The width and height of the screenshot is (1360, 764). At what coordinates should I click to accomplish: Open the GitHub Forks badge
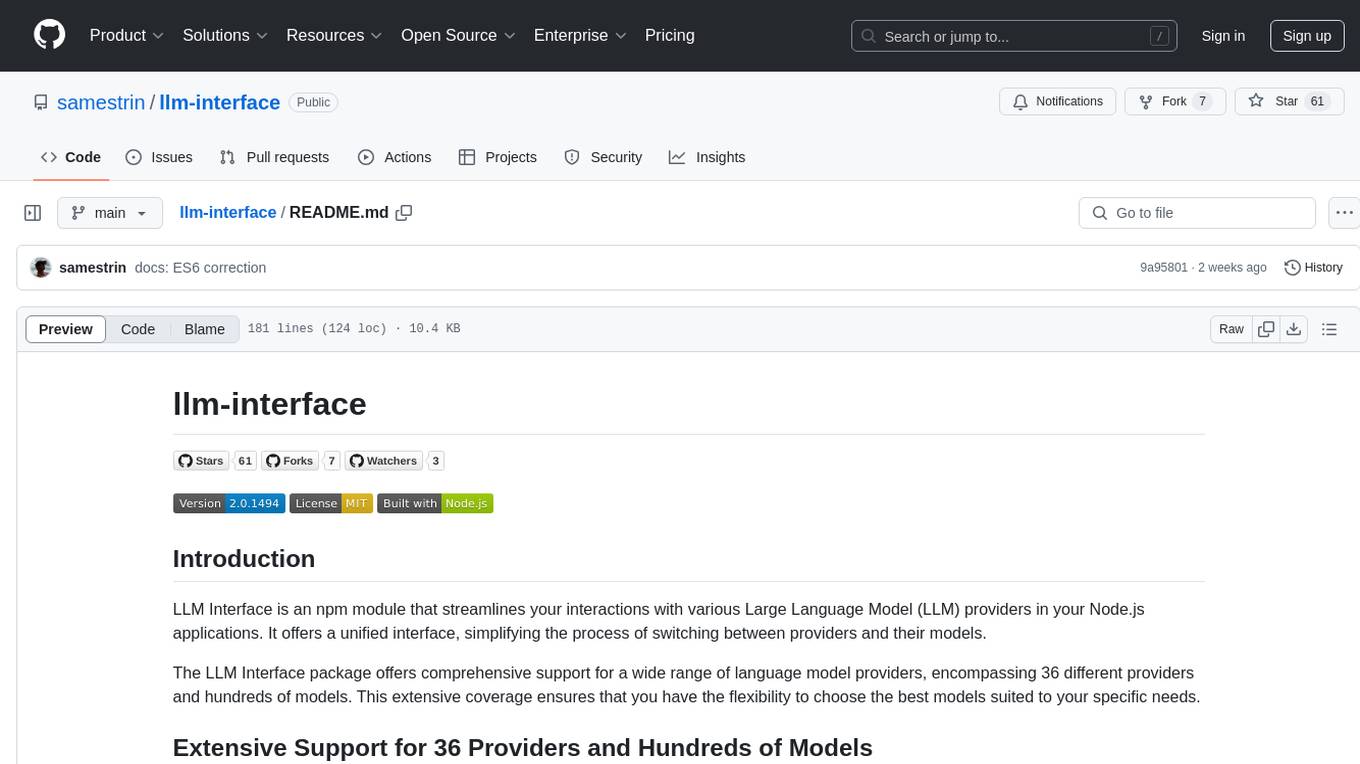(x=300, y=461)
